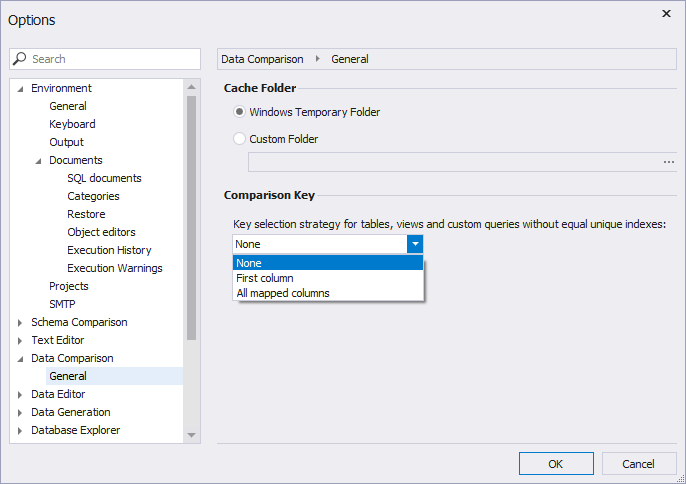The height and width of the screenshot is (484, 686).
Task: Click the search magnifier icon
Action: pos(19,59)
